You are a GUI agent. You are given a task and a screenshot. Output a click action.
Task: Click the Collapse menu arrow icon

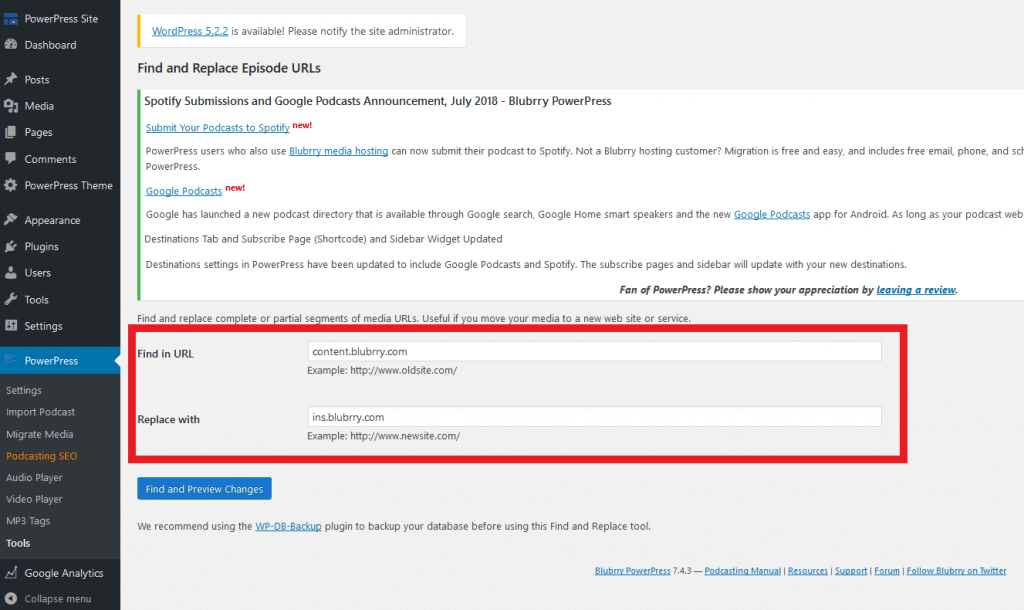tap(10, 598)
